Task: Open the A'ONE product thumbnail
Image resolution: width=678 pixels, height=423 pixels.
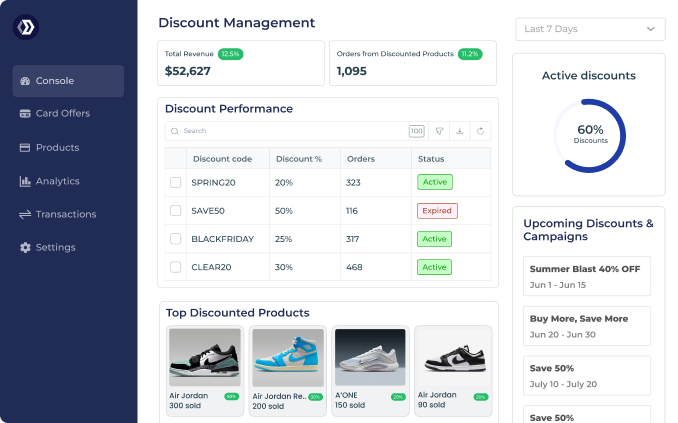Action: (369, 357)
